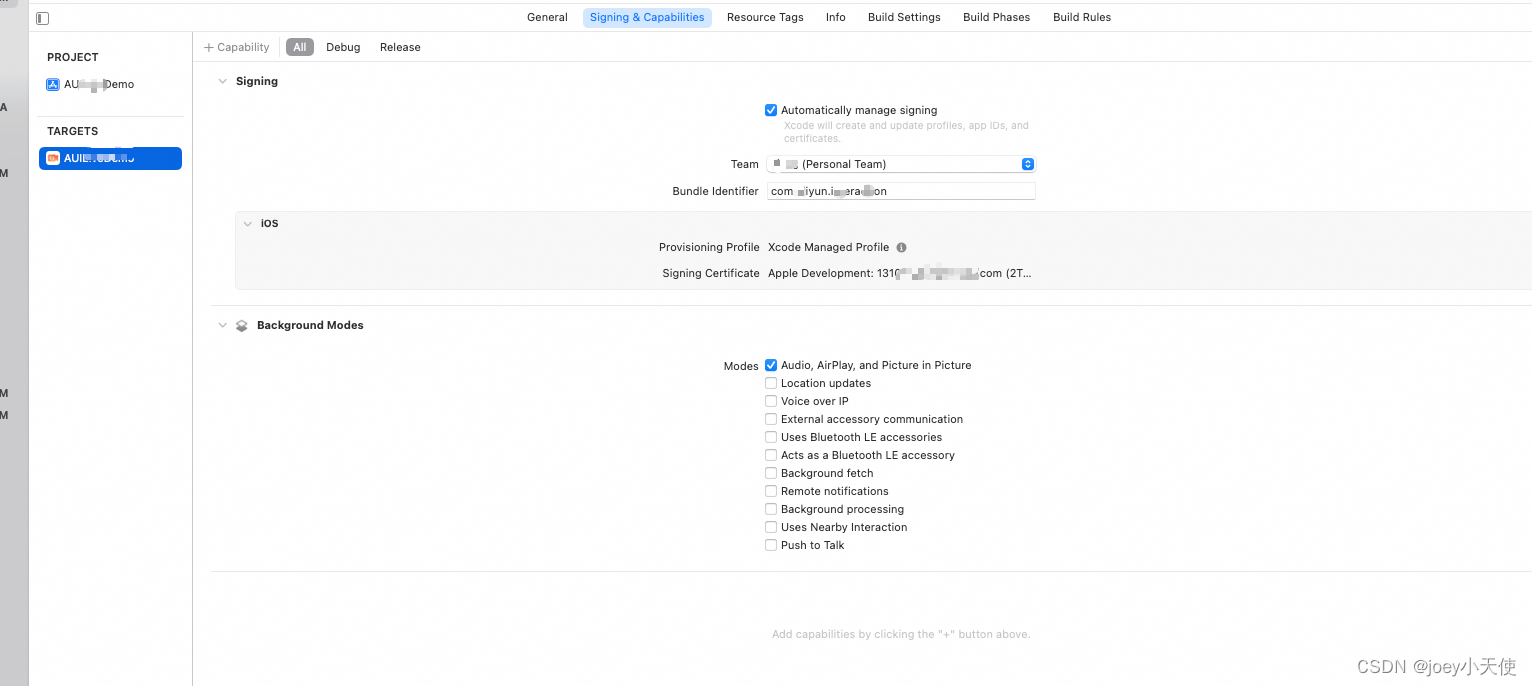The height and width of the screenshot is (686, 1532).
Task: Select the Signing & Capabilities tab
Action: (x=647, y=17)
